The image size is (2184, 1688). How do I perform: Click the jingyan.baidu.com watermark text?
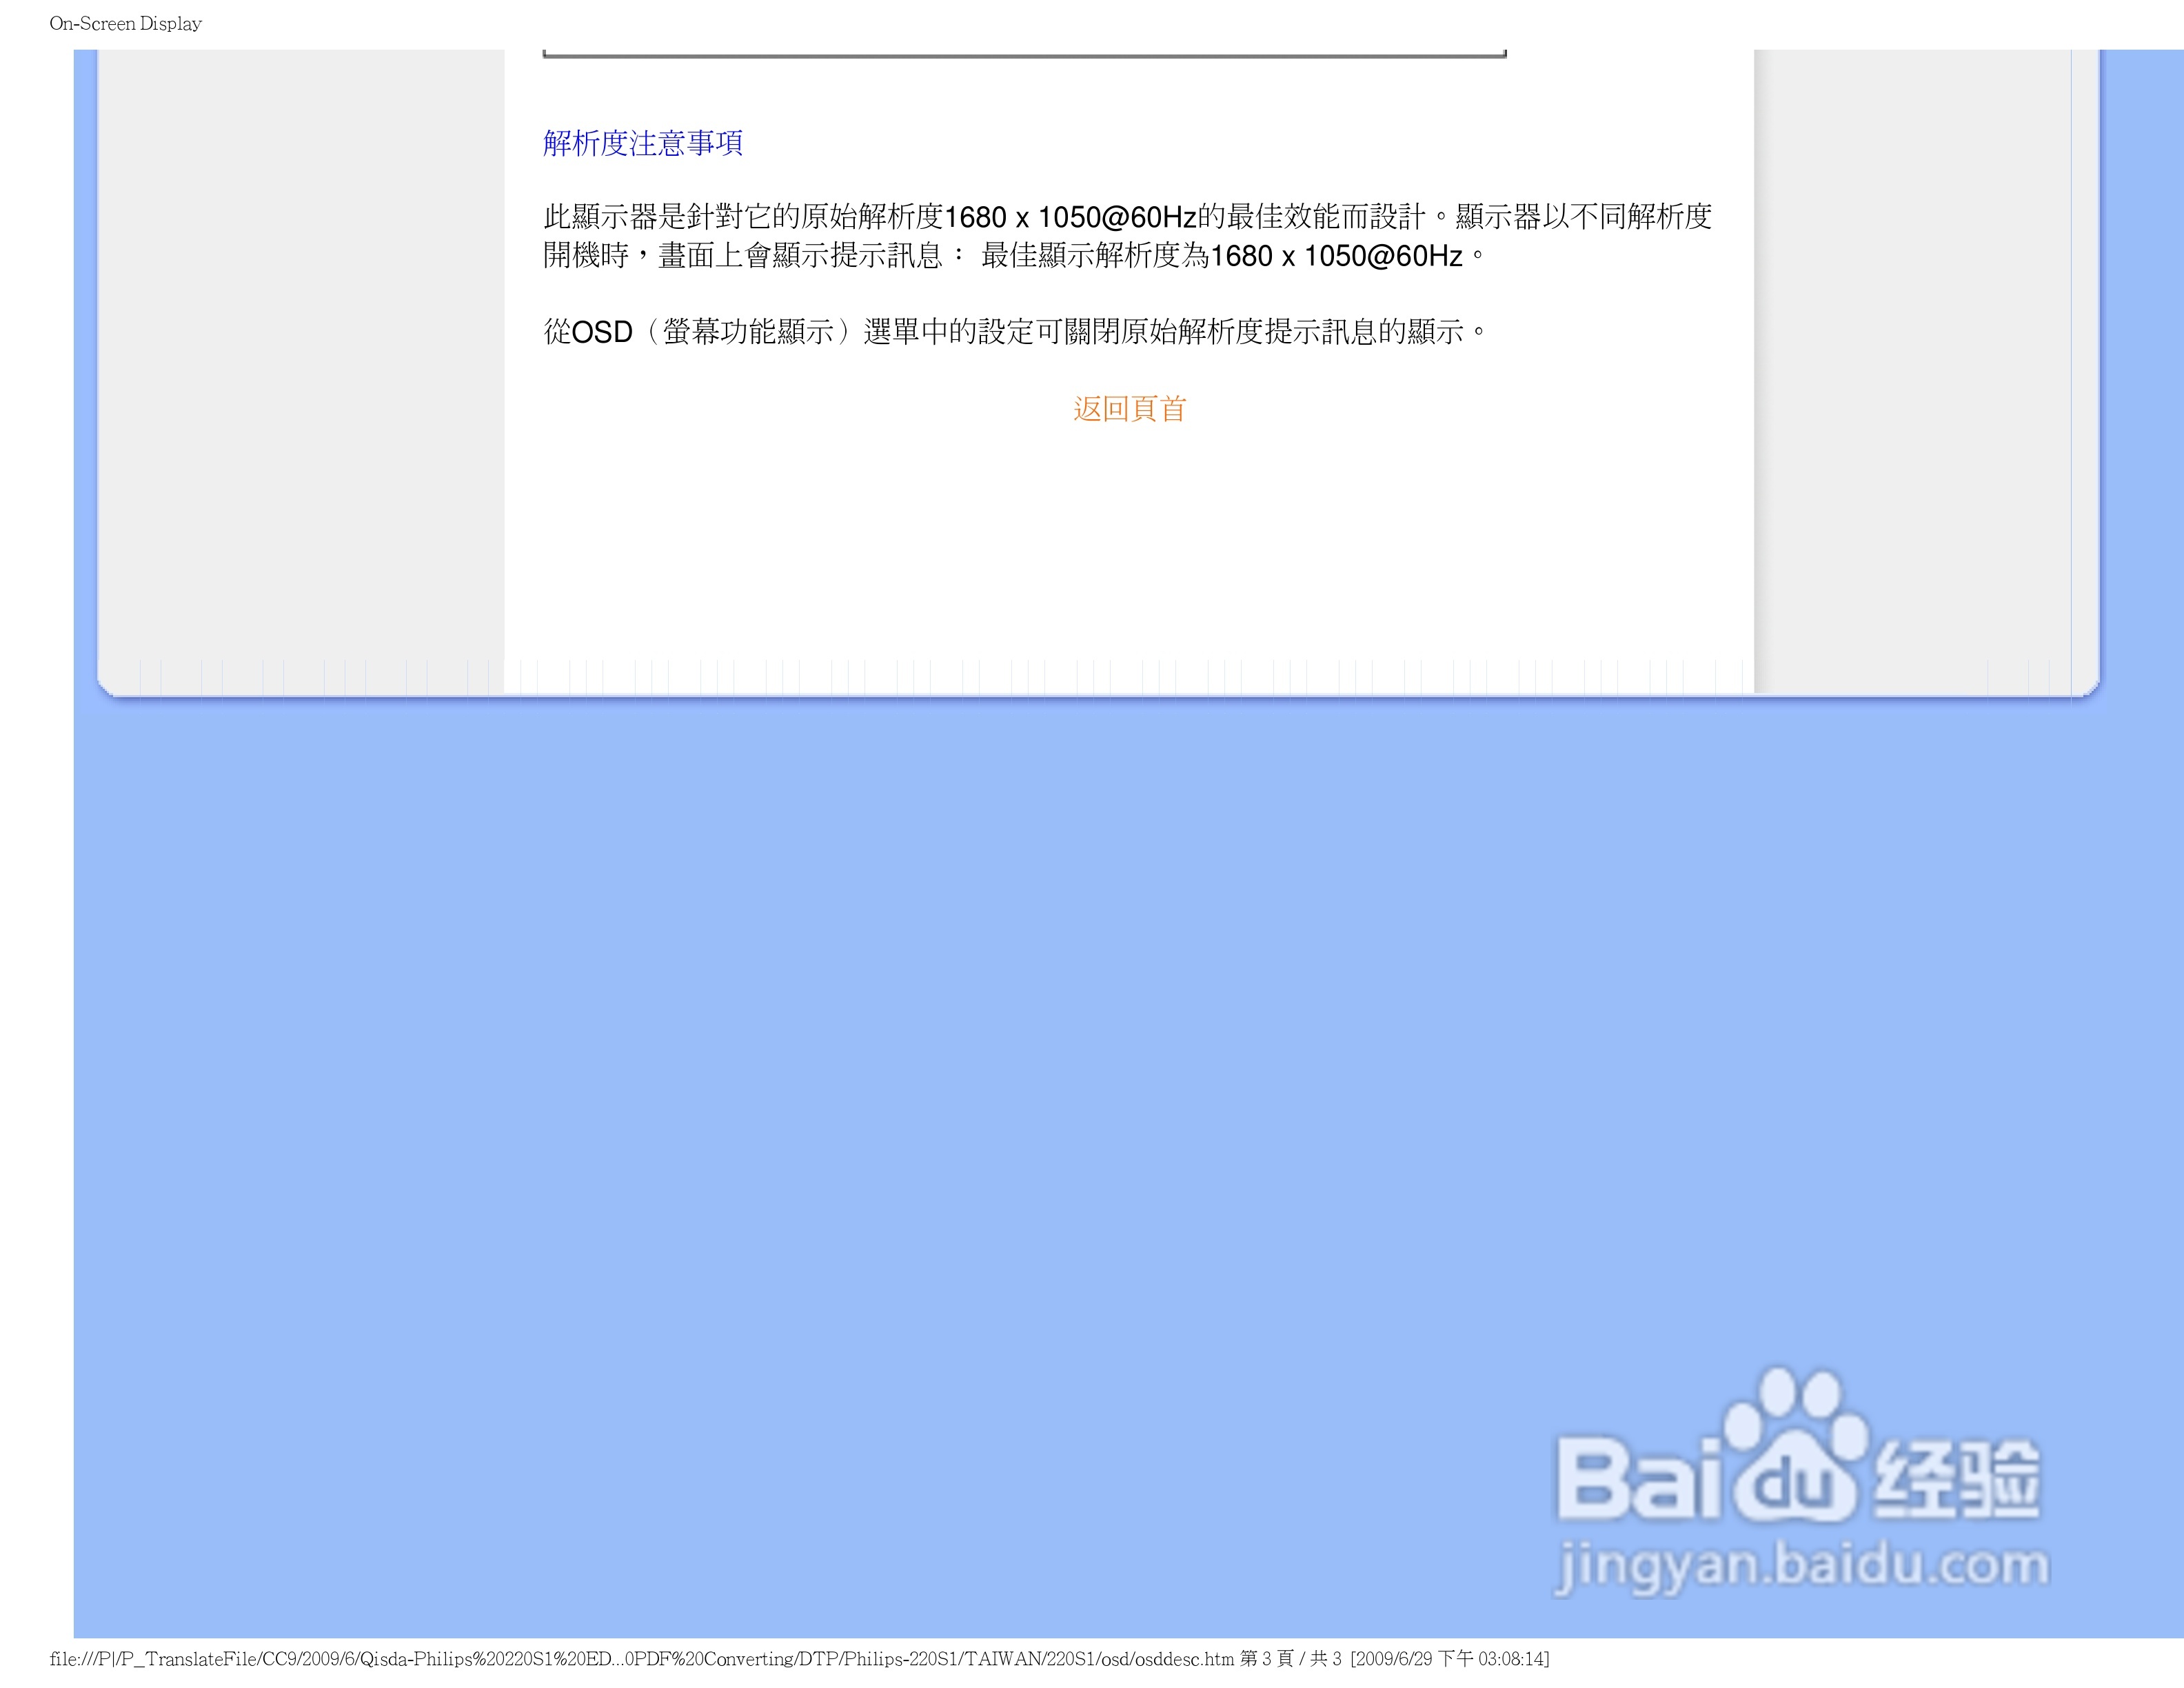pos(1801,1565)
